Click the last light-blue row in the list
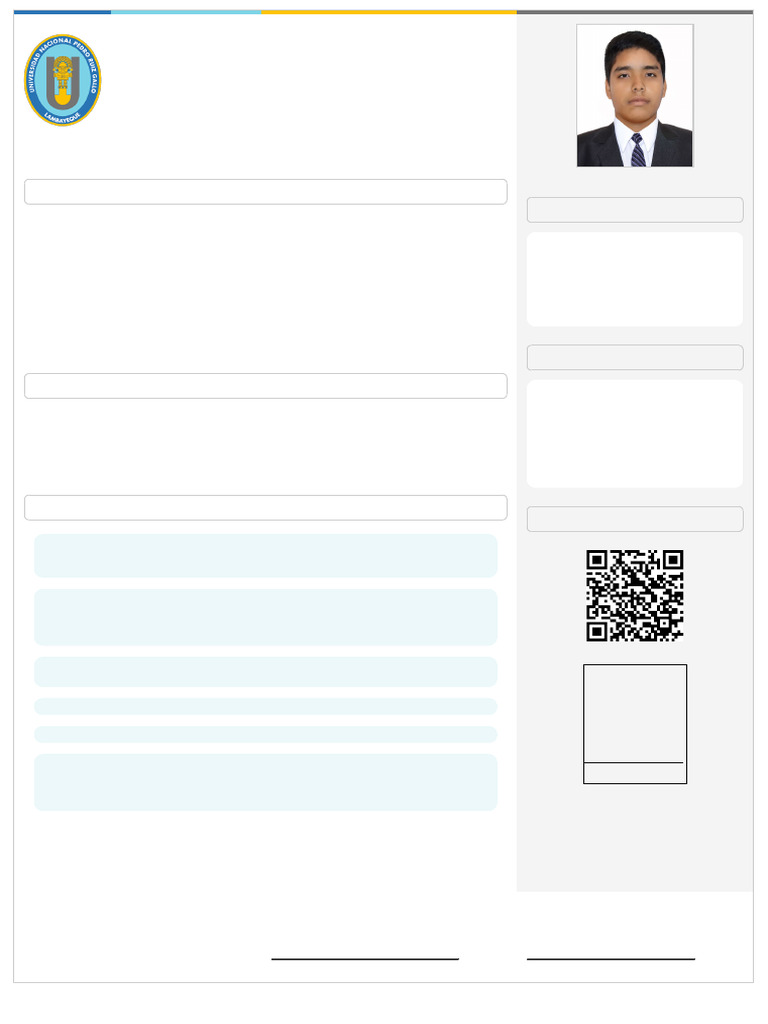This screenshot has height=1024, width=768. coord(266,782)
